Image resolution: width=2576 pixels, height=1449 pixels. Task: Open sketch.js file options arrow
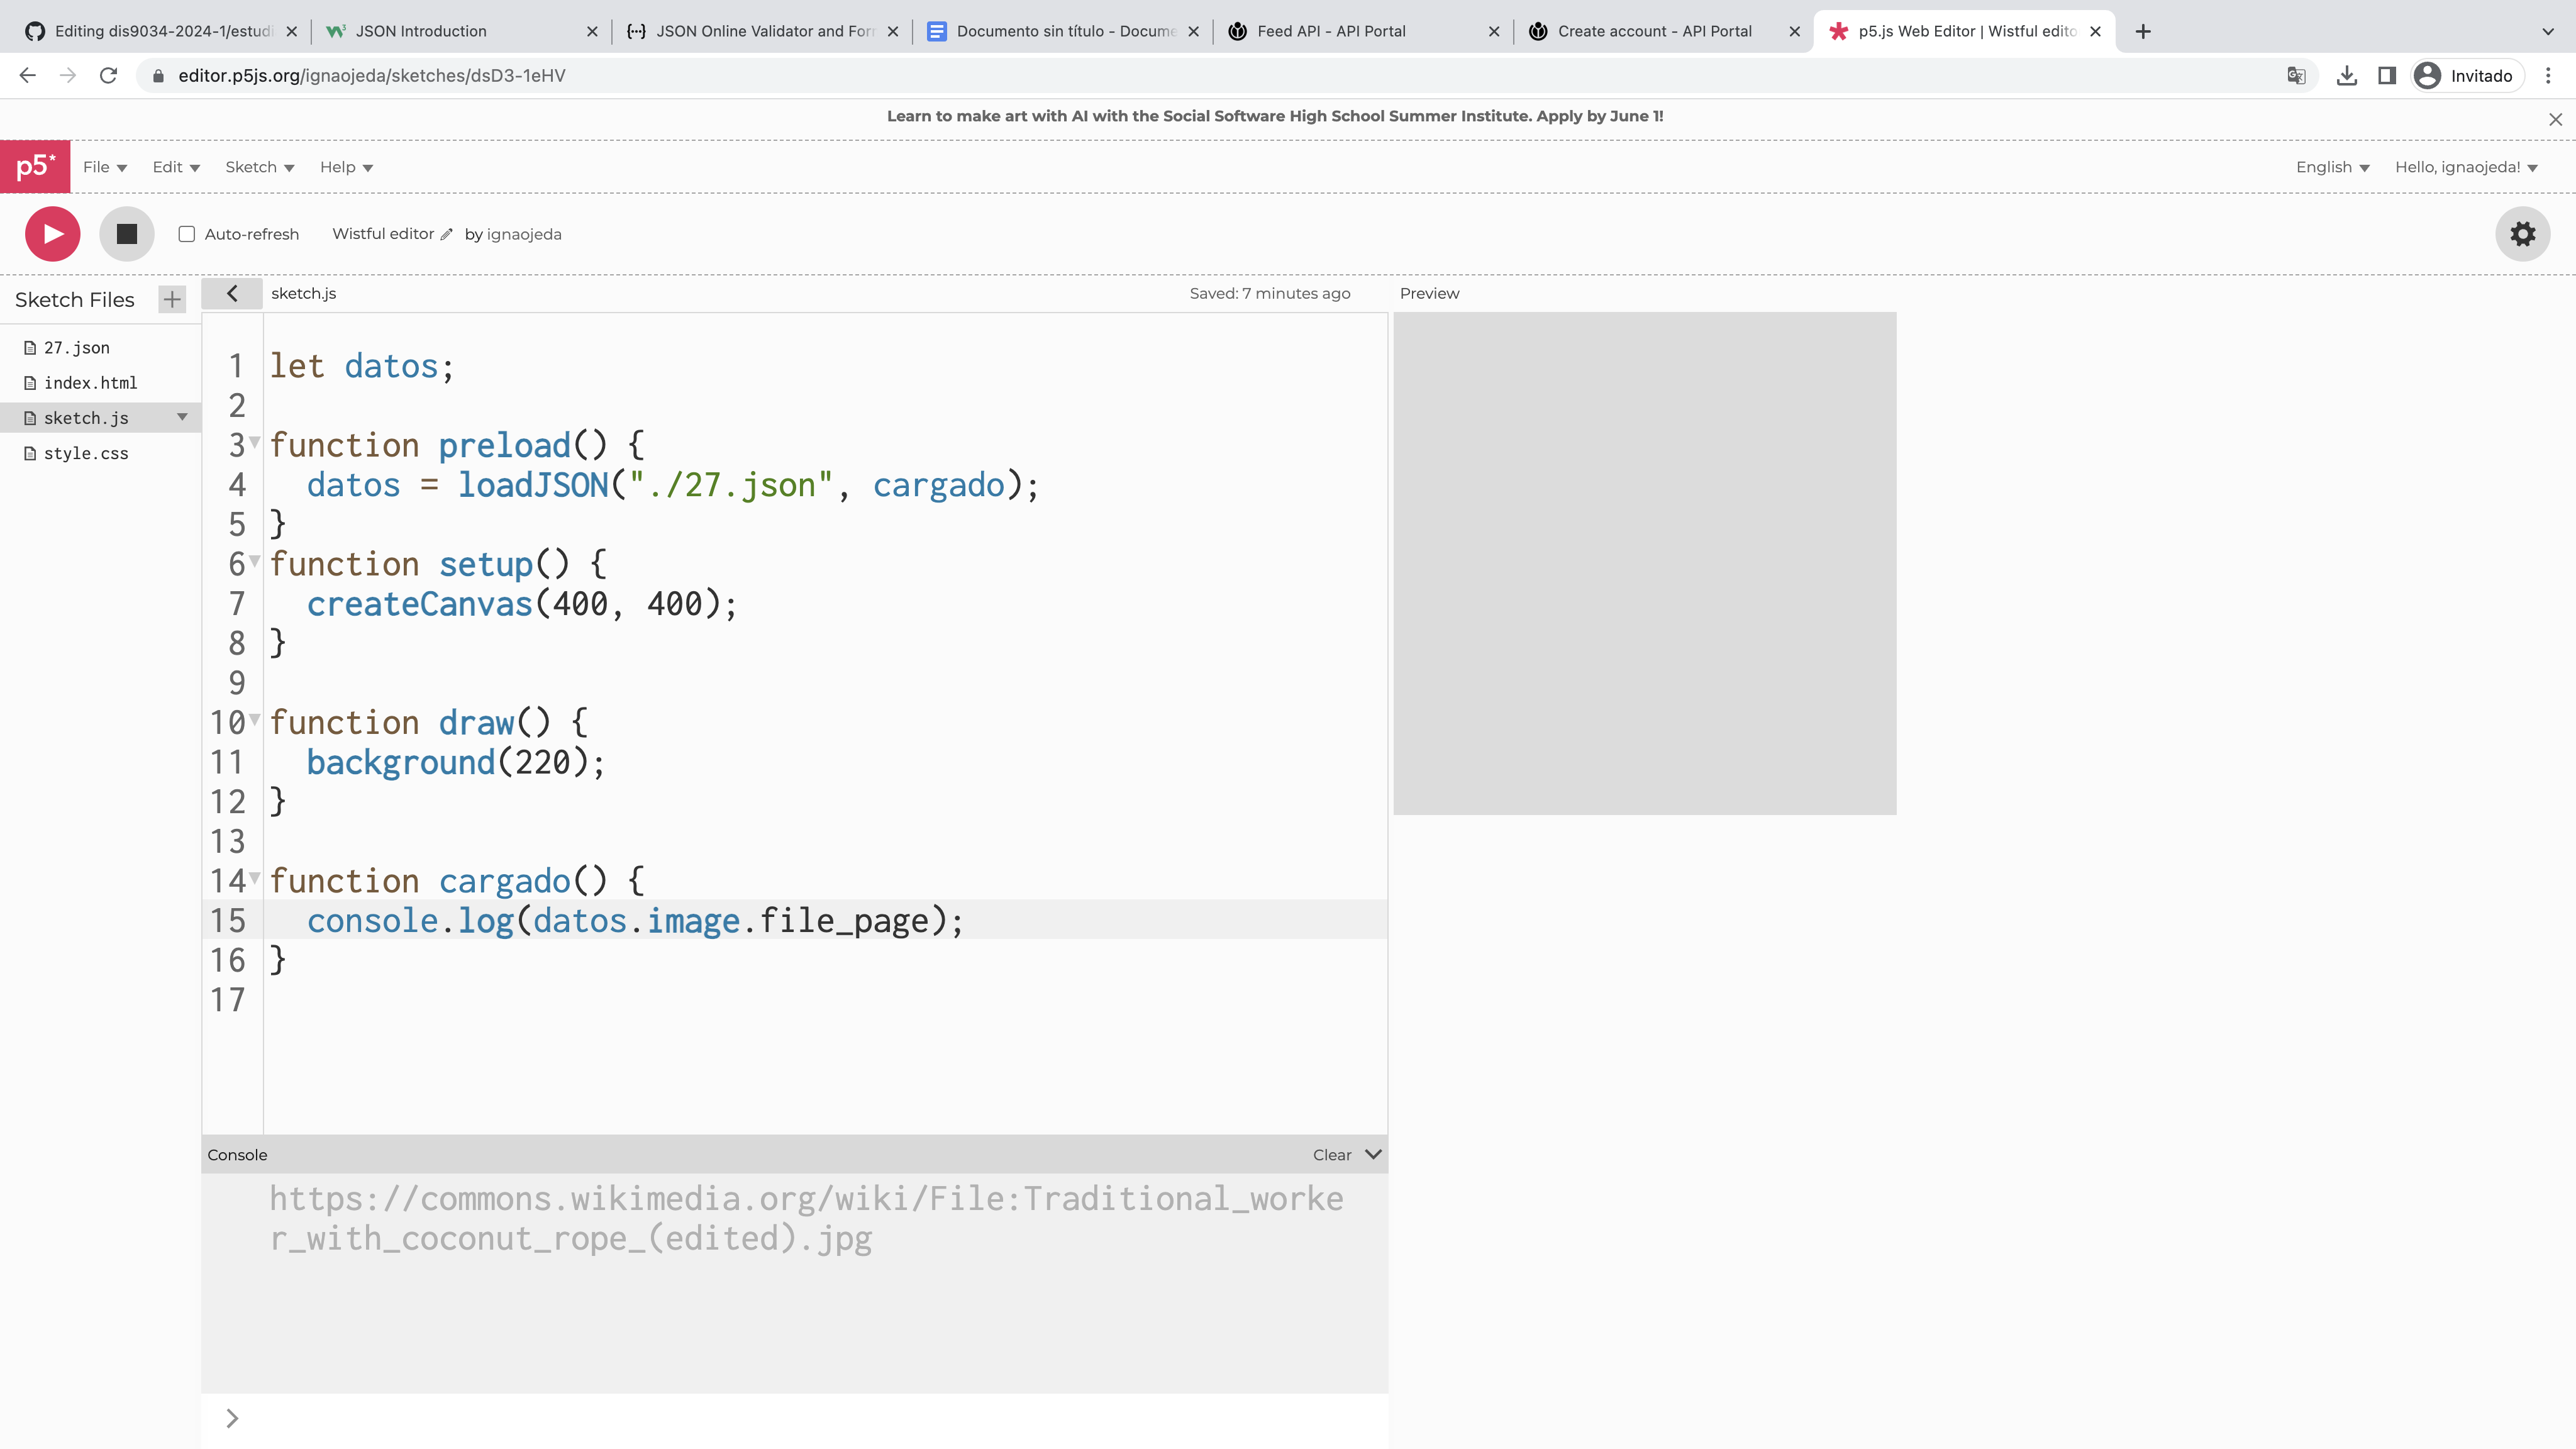(x=182, y=417)
